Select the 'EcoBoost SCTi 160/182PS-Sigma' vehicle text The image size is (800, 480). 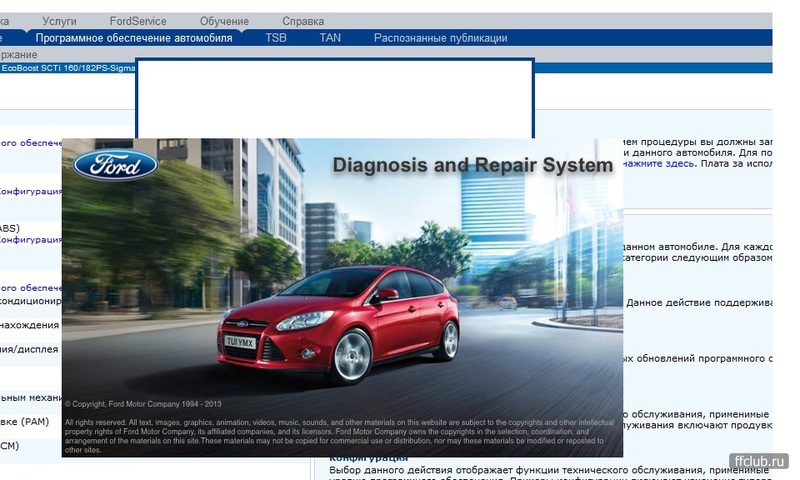(x=67, y=68)
